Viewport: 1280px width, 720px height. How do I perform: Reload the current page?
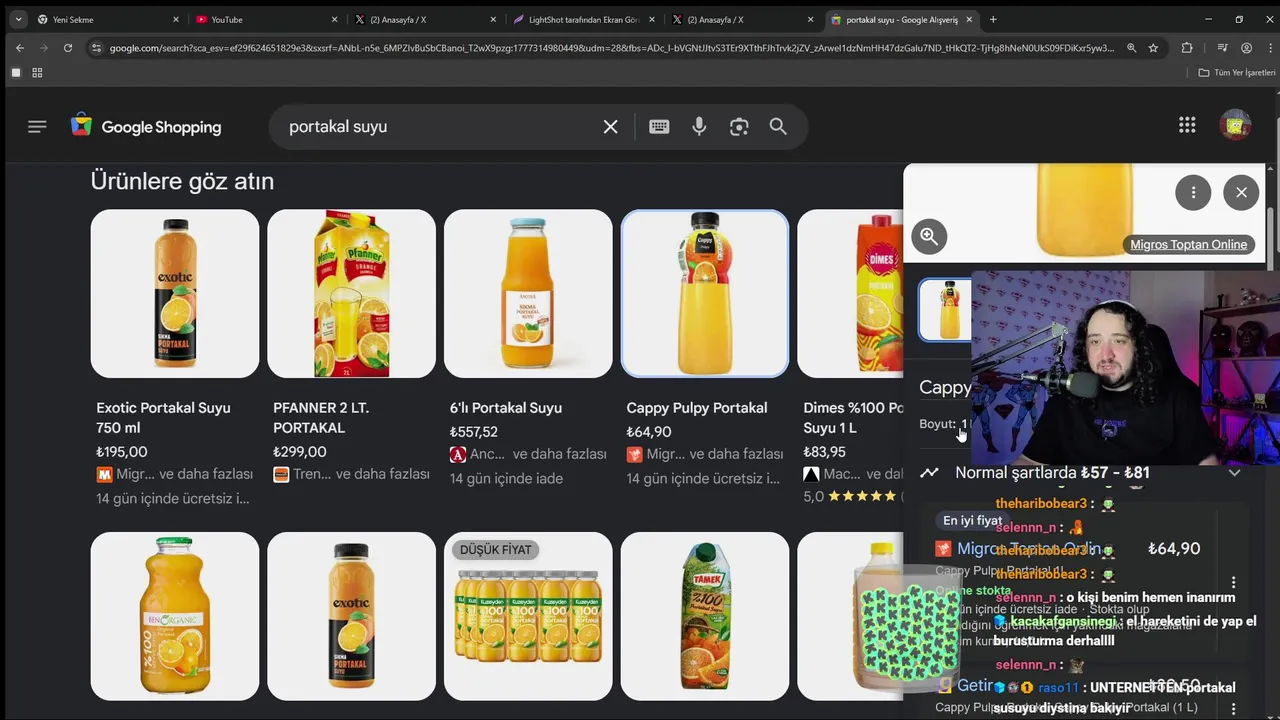click(68, 48)
